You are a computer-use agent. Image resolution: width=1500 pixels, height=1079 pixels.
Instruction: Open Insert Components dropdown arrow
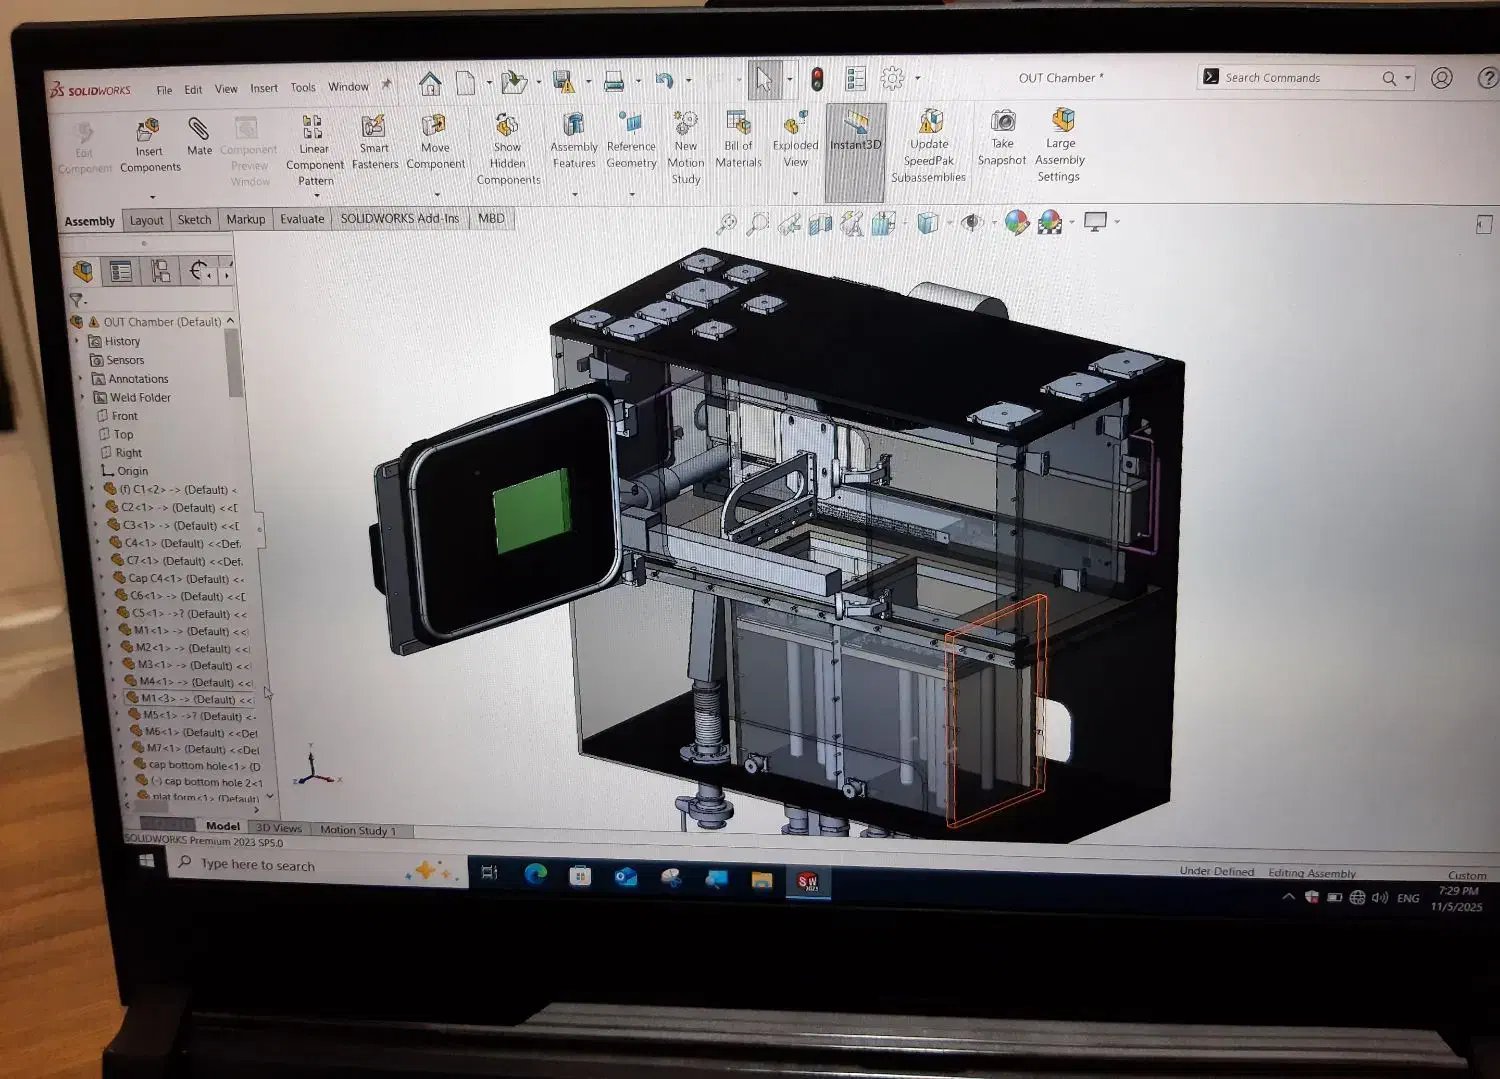(151, 197)
